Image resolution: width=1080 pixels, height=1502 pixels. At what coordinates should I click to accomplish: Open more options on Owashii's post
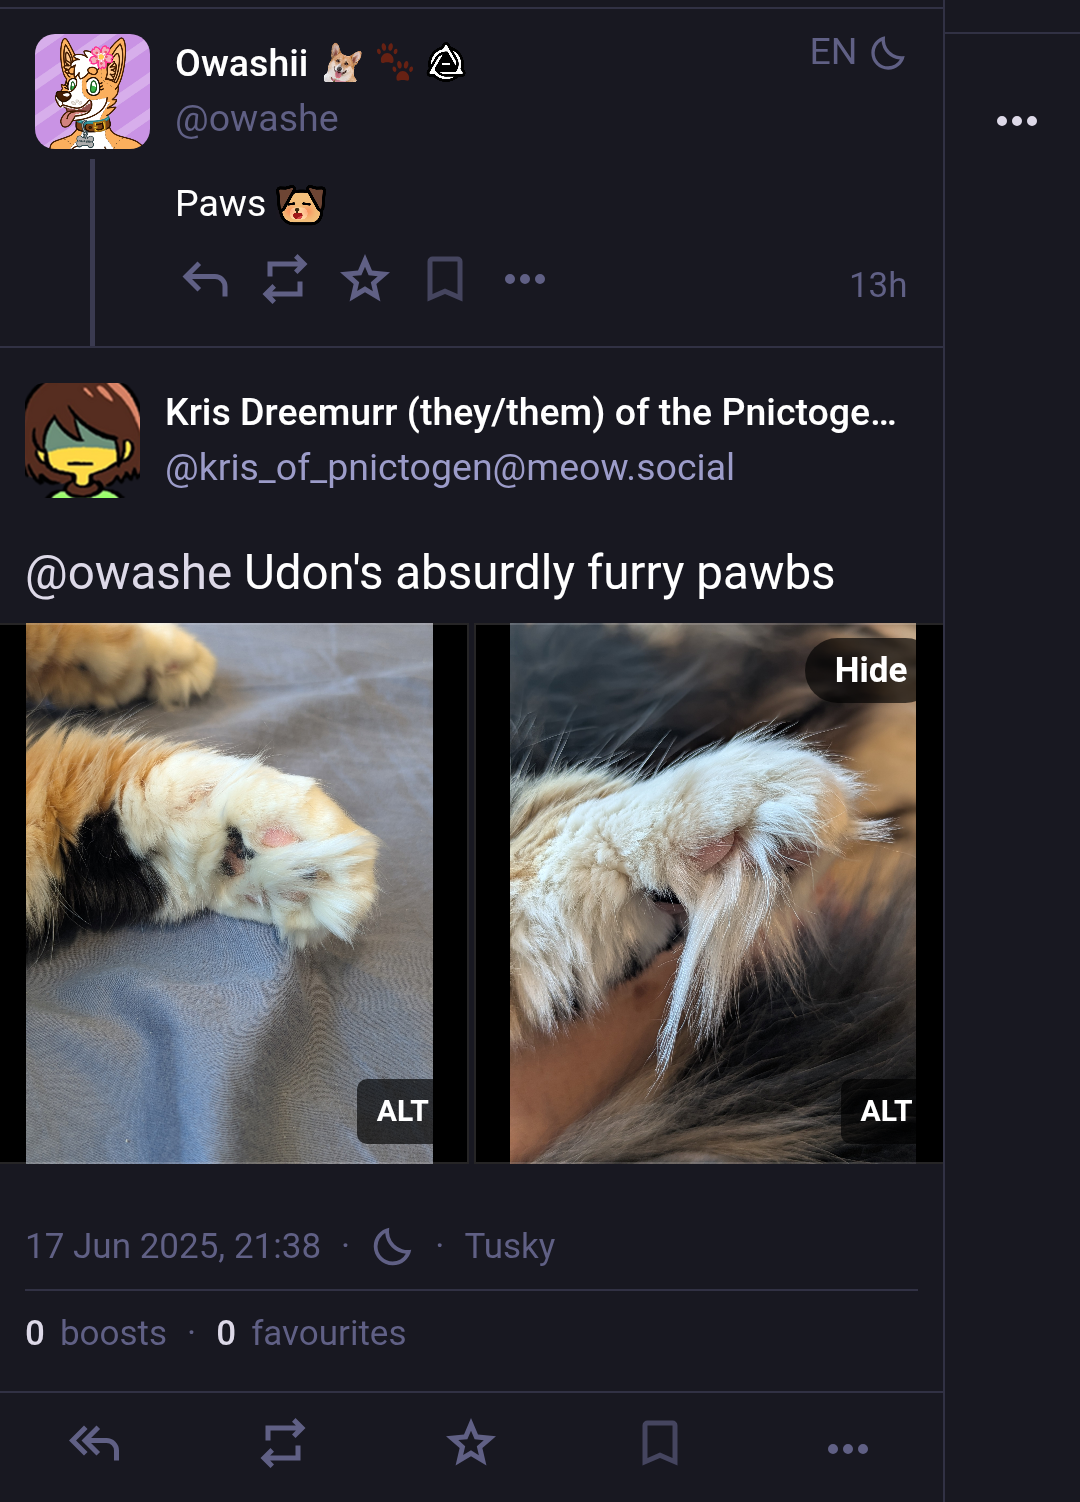(x=525, y=279)
